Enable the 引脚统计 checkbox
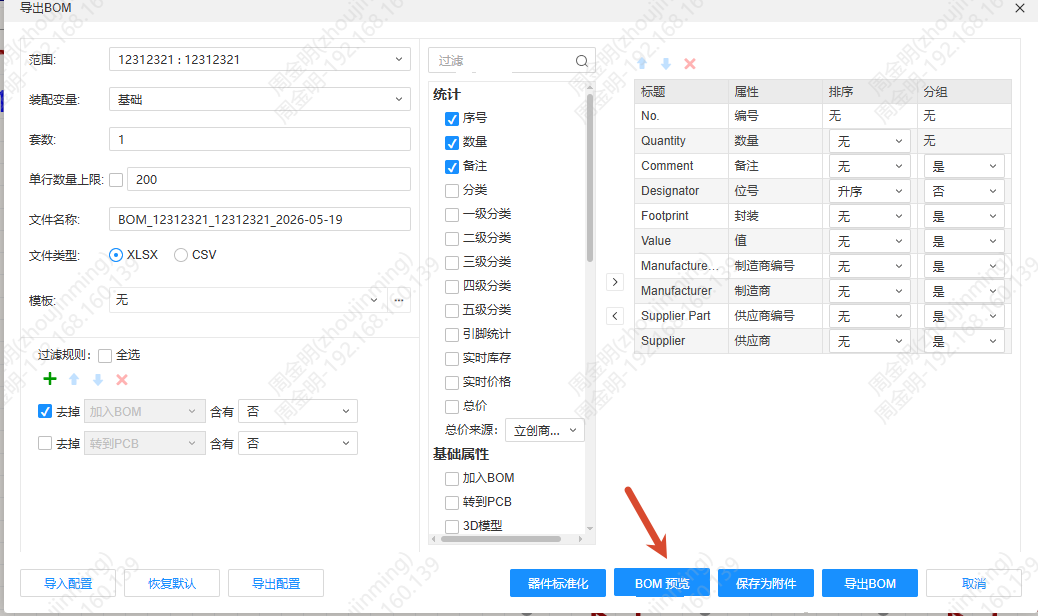 (452, 334)
